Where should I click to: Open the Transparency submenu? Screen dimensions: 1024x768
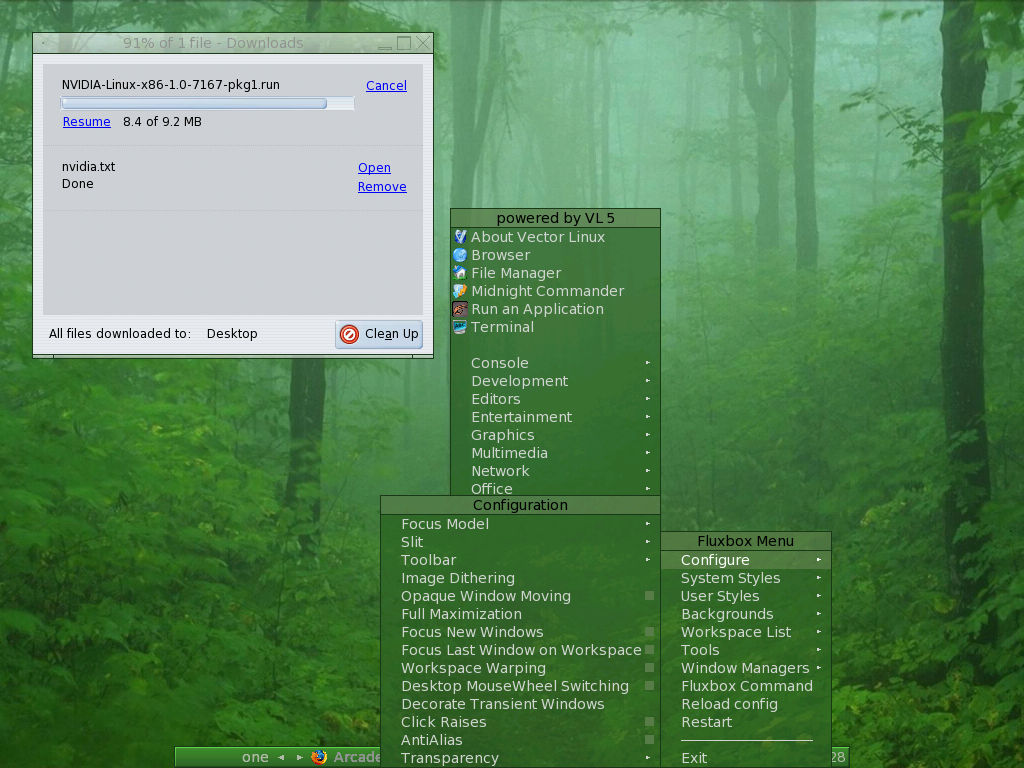pos(520,758)
